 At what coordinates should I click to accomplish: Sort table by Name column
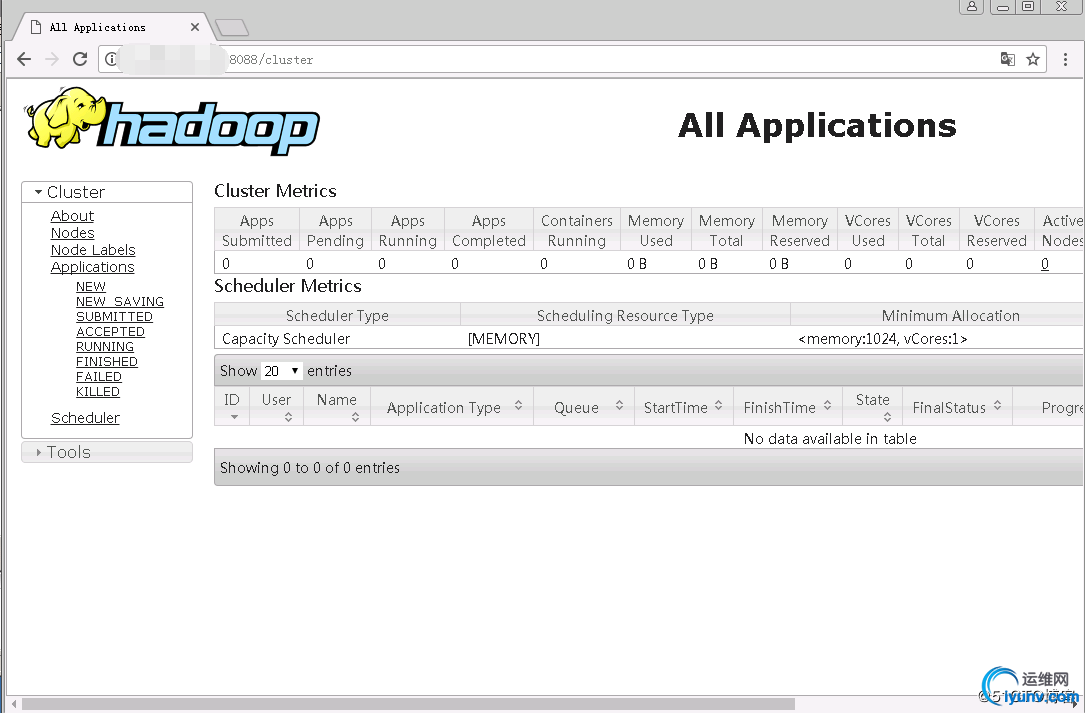[x=337, y=406]
